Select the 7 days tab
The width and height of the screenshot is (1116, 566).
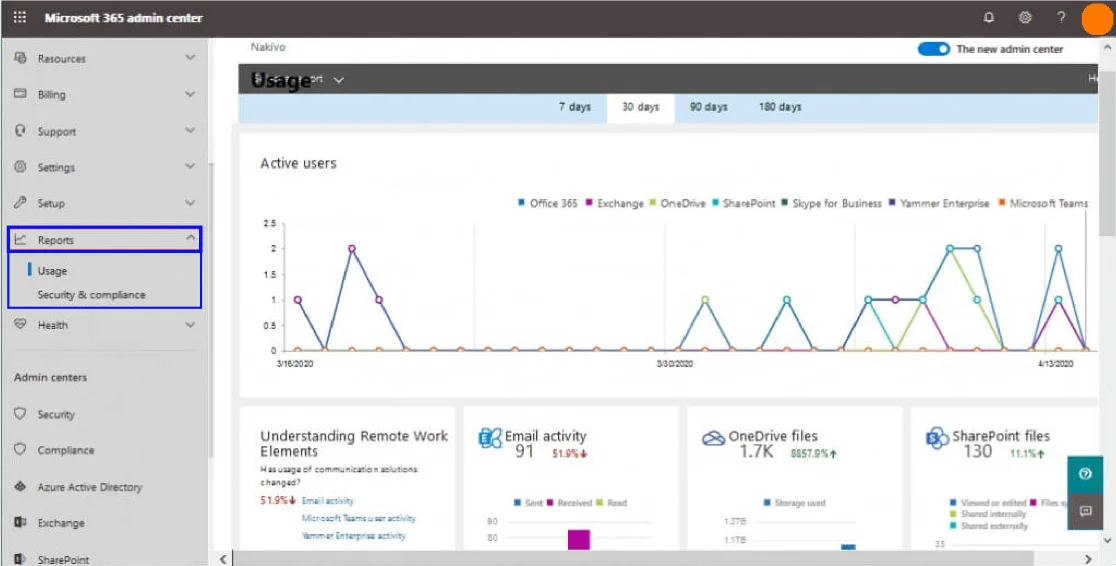(575, 108)
